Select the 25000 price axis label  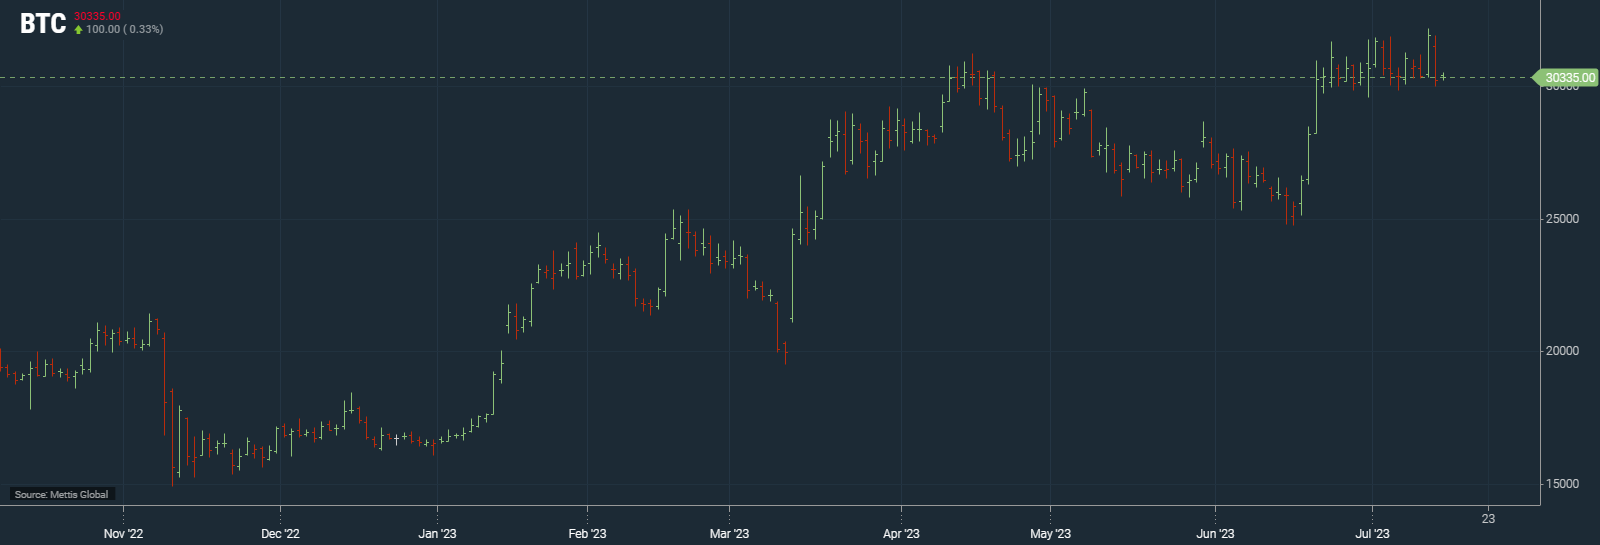pos(1562,219)
